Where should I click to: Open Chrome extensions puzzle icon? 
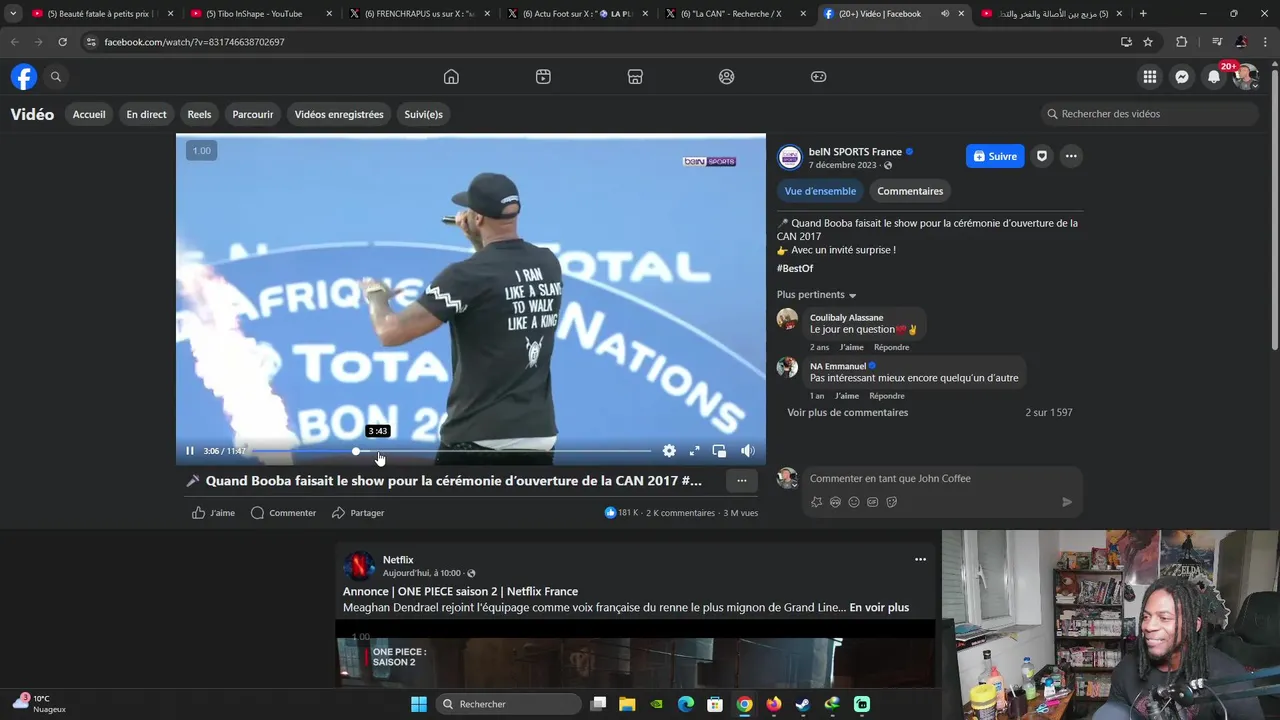[1181, 42]
